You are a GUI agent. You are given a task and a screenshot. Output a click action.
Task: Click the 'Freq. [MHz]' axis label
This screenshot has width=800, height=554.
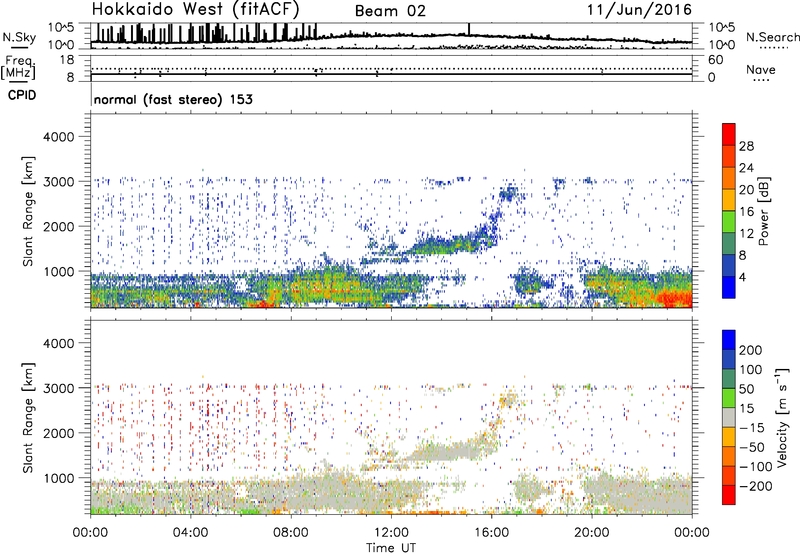(x=18, y=68)
